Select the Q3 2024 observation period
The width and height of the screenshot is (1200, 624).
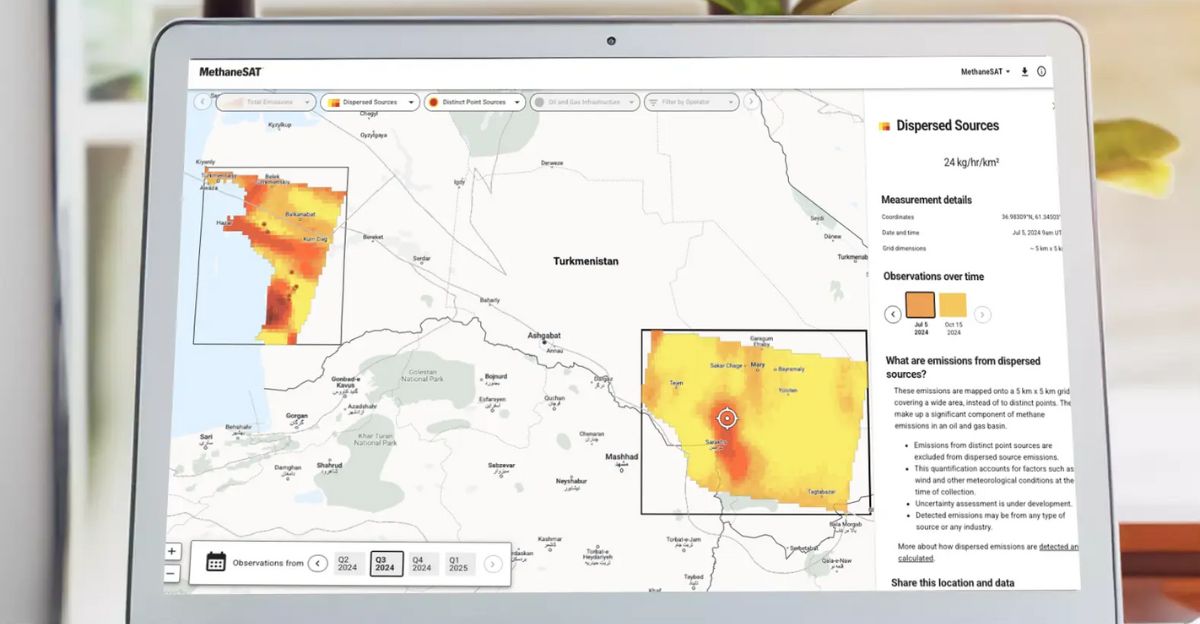tap(386, 563)
